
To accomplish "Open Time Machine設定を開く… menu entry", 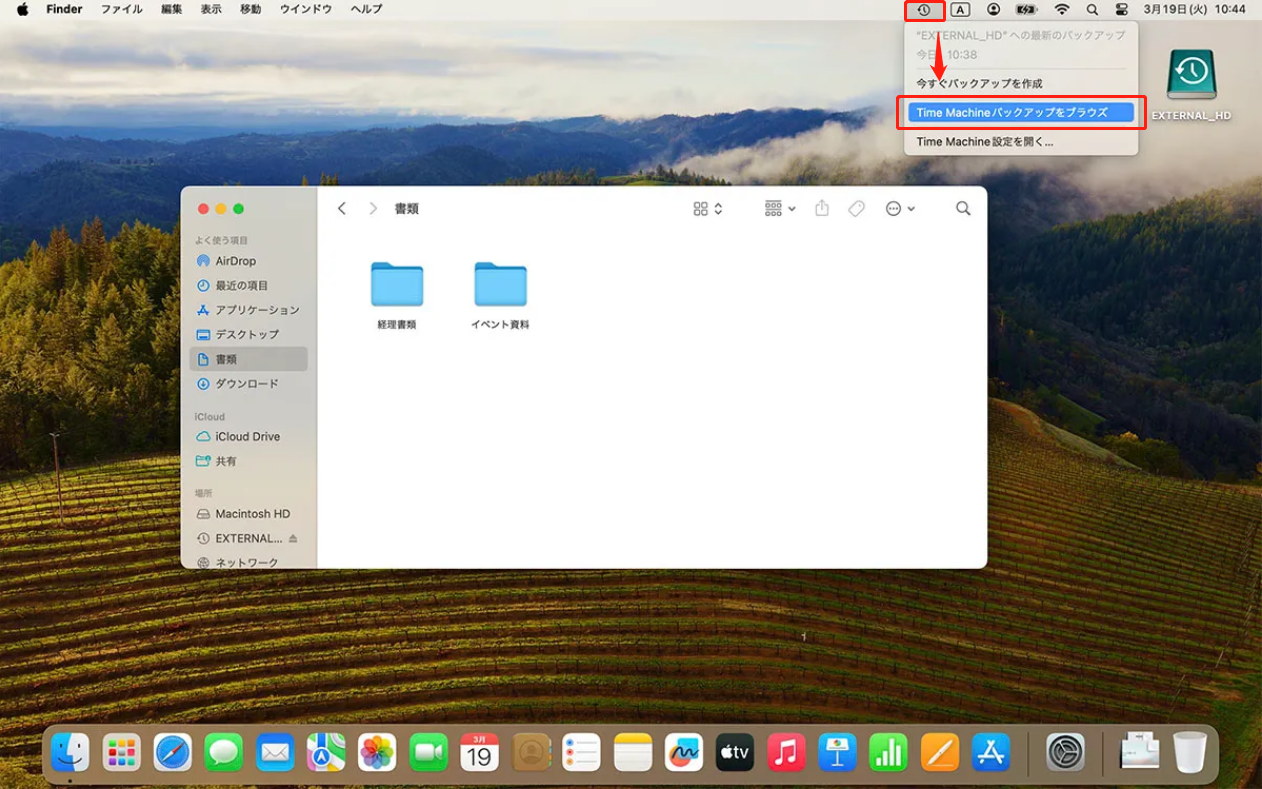I will tap(985, 142).
